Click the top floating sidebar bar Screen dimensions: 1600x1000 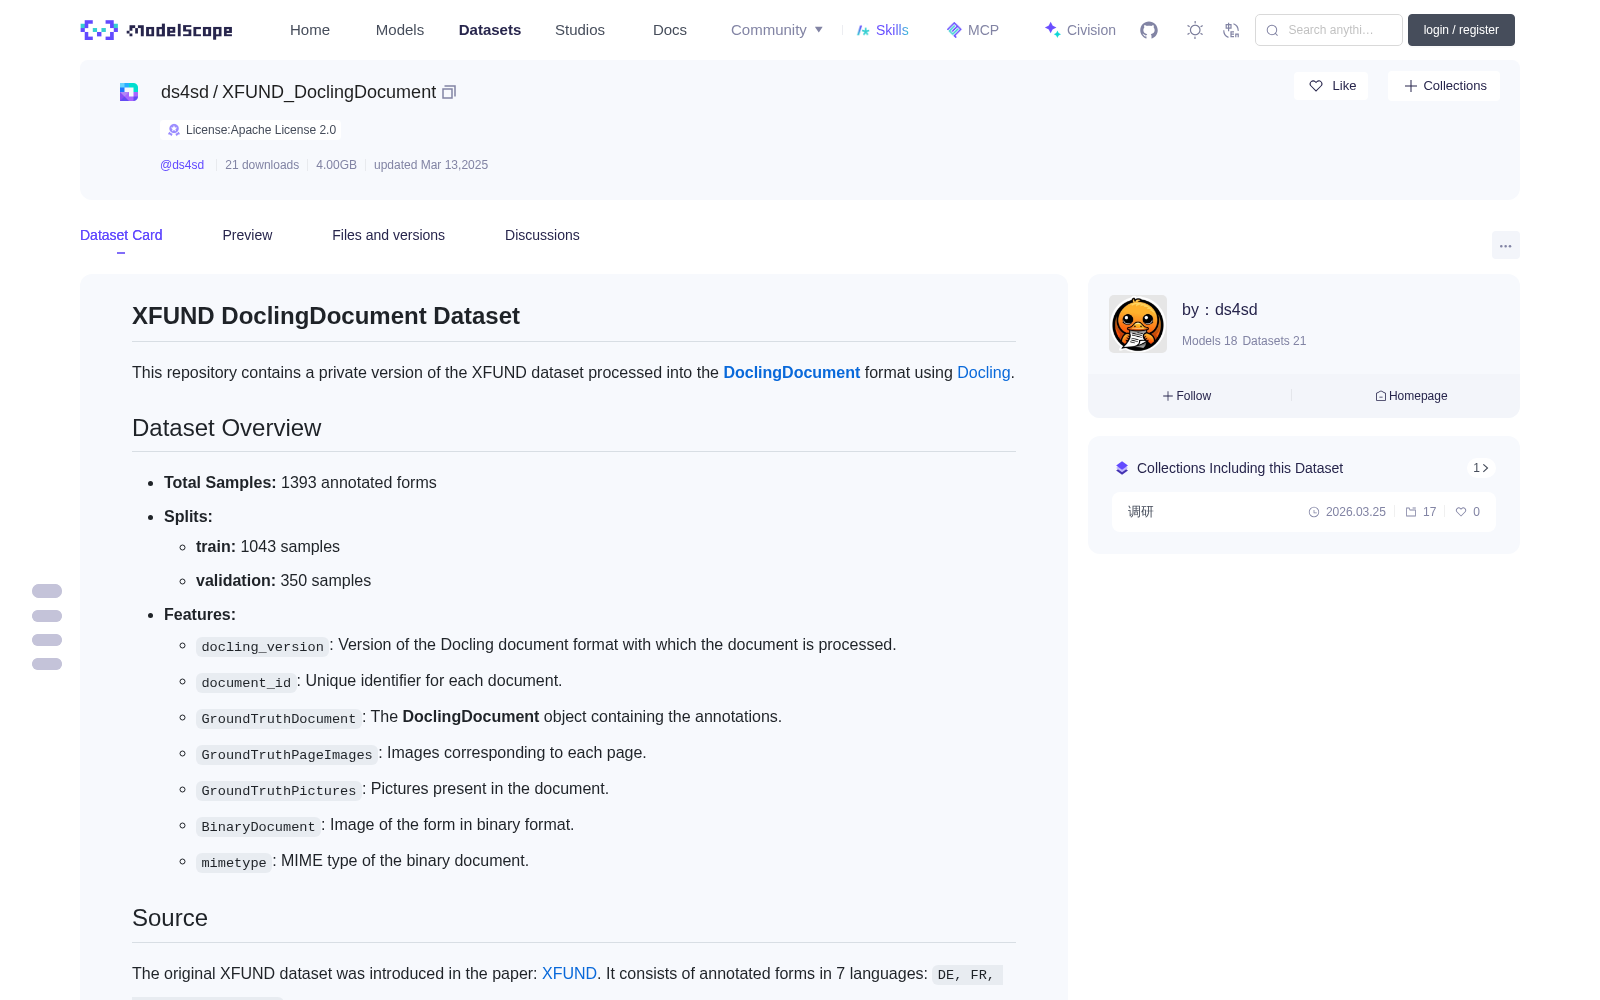point(47,591)
